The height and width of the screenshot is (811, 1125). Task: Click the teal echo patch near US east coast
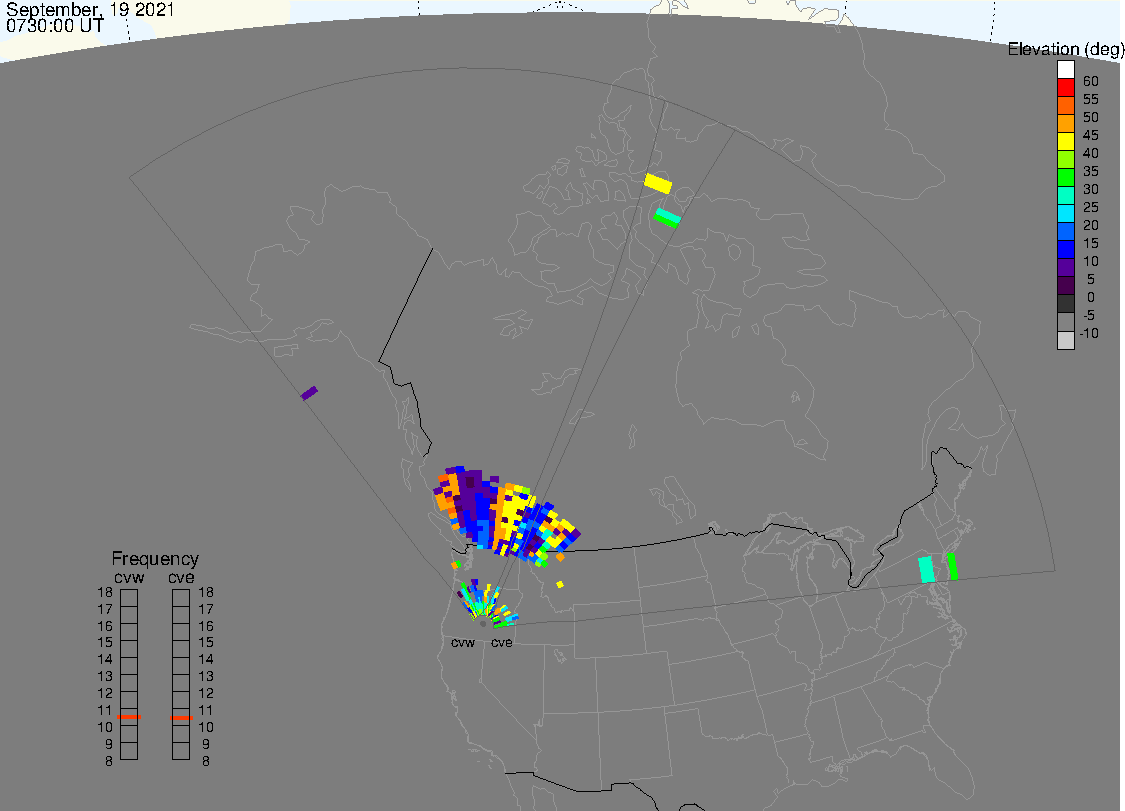(927, 569)
